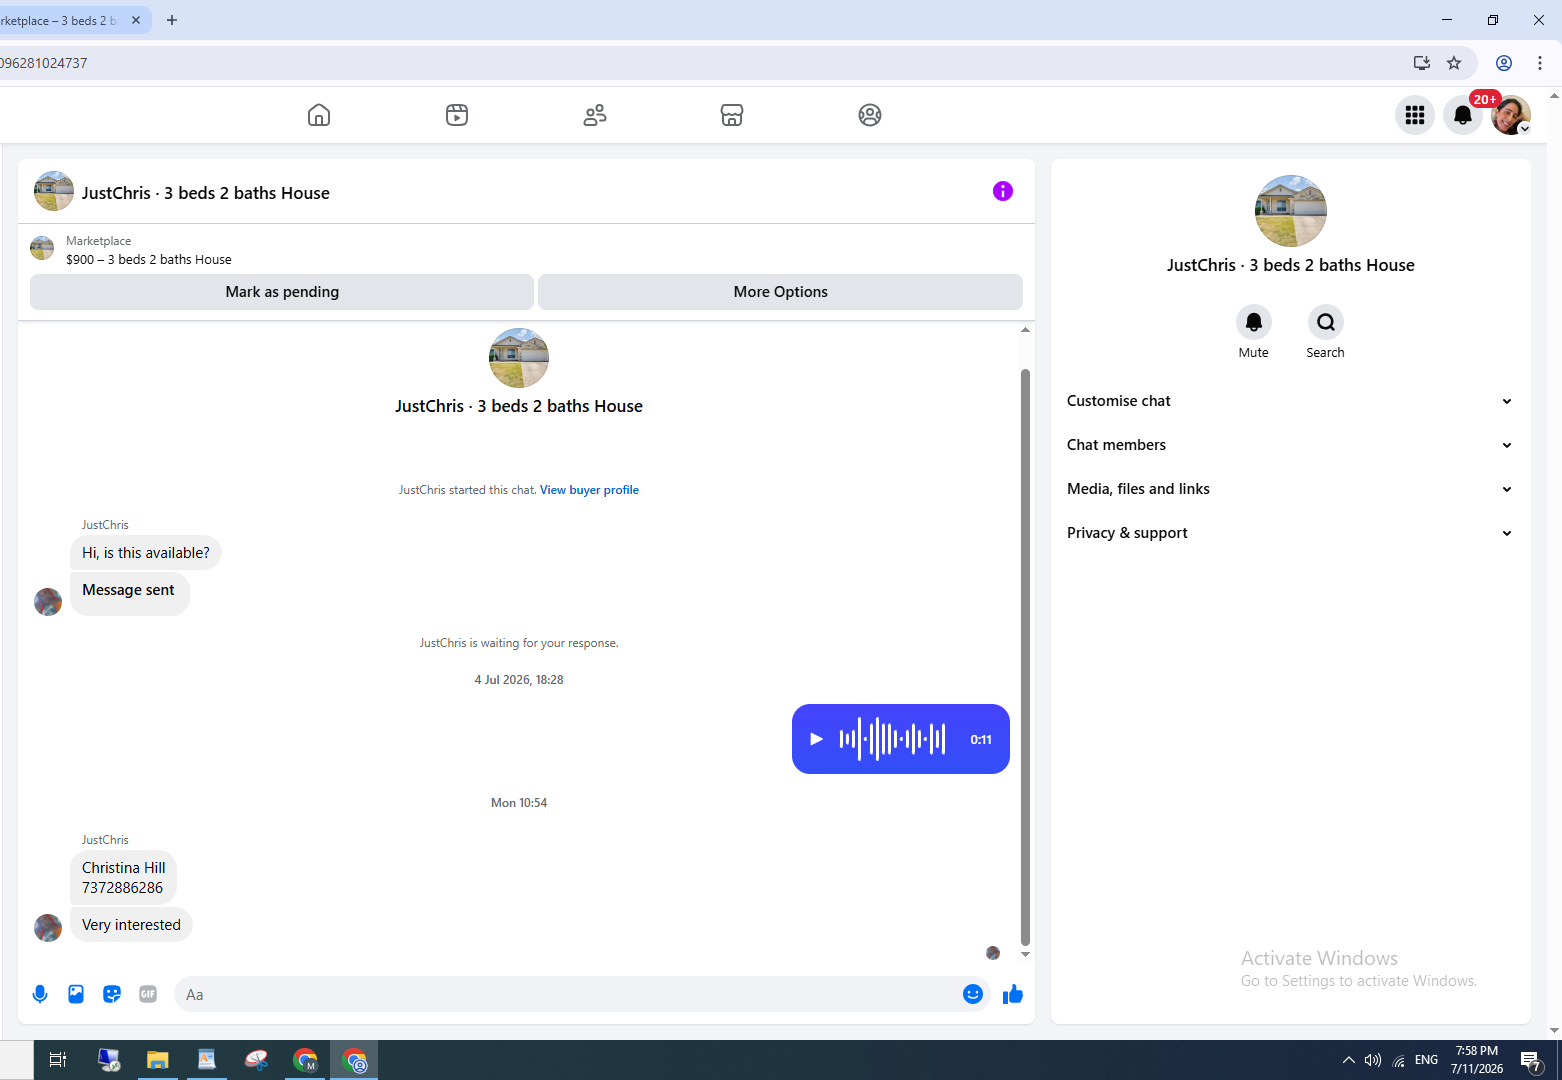Open the View buyer profile link
1562x1080 pixels.
tap(589, 490)
